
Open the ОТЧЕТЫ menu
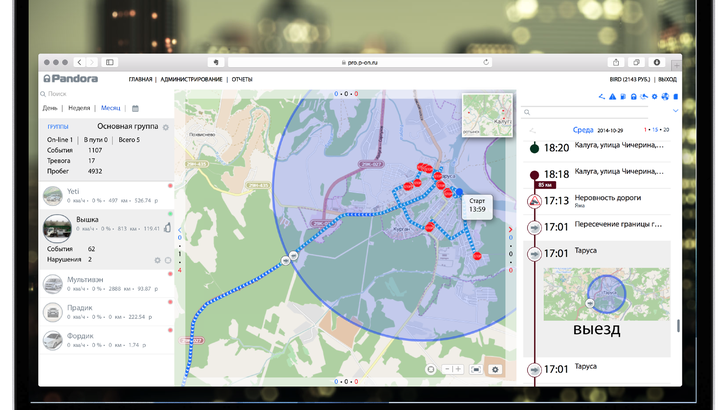(242, 79)
